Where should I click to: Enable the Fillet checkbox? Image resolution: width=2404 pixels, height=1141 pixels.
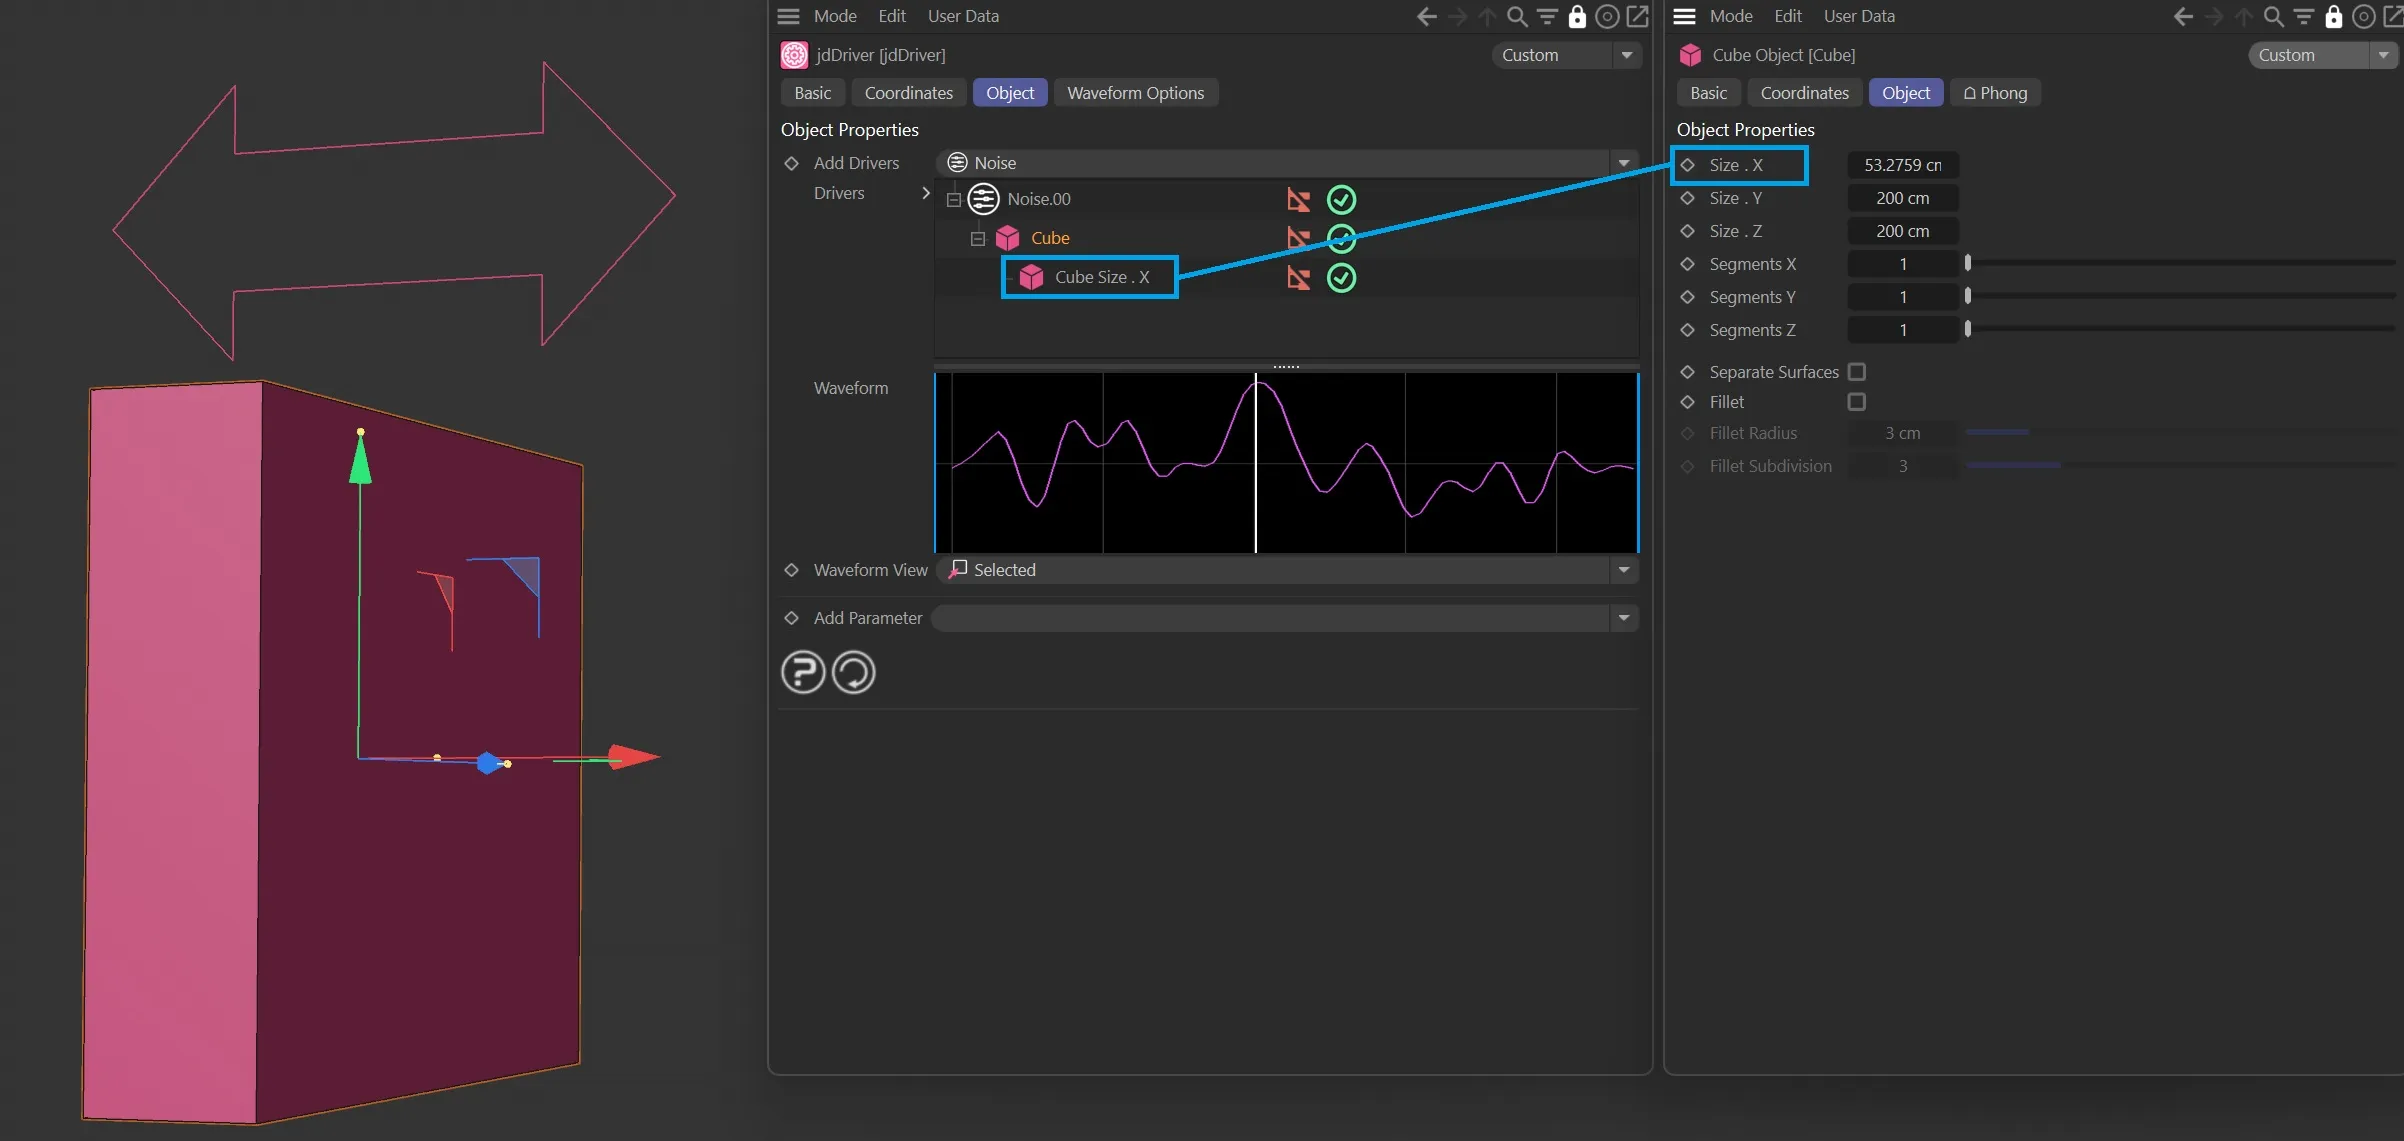(1857, 402)
